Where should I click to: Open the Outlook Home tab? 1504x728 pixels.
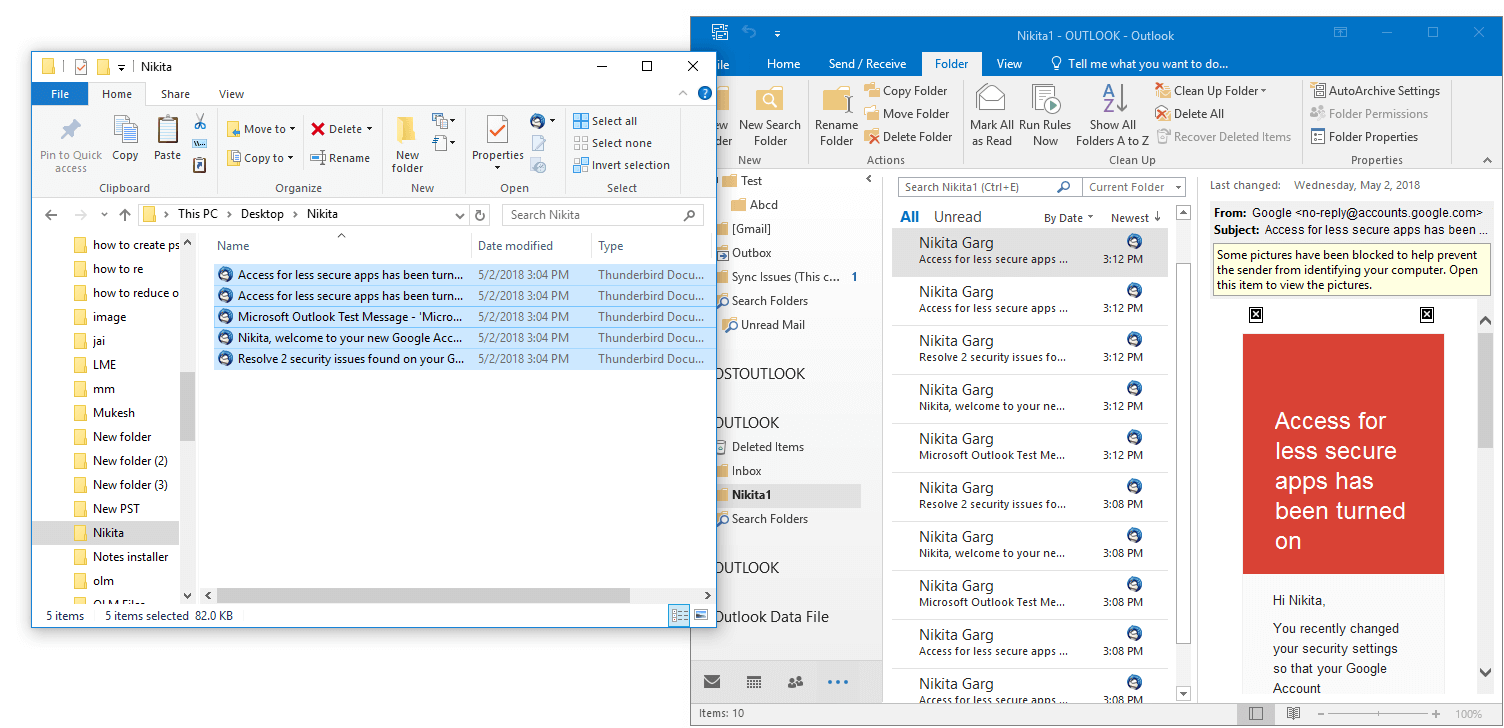(x=784, y=64)
